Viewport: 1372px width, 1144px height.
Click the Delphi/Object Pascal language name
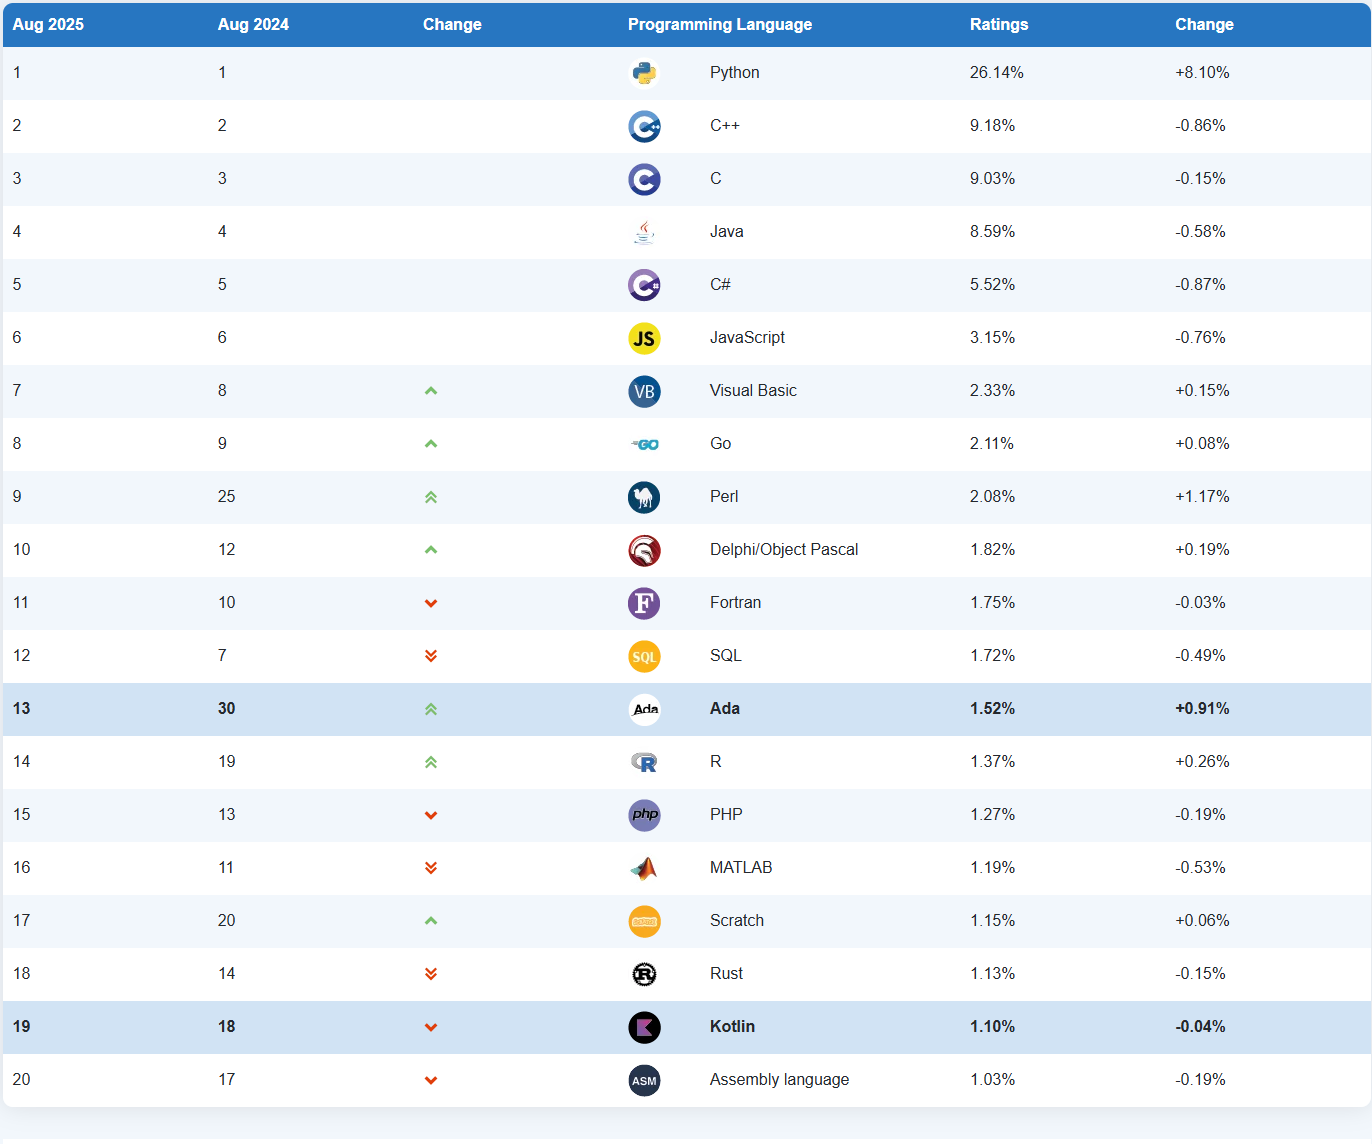tap(783, 549)
